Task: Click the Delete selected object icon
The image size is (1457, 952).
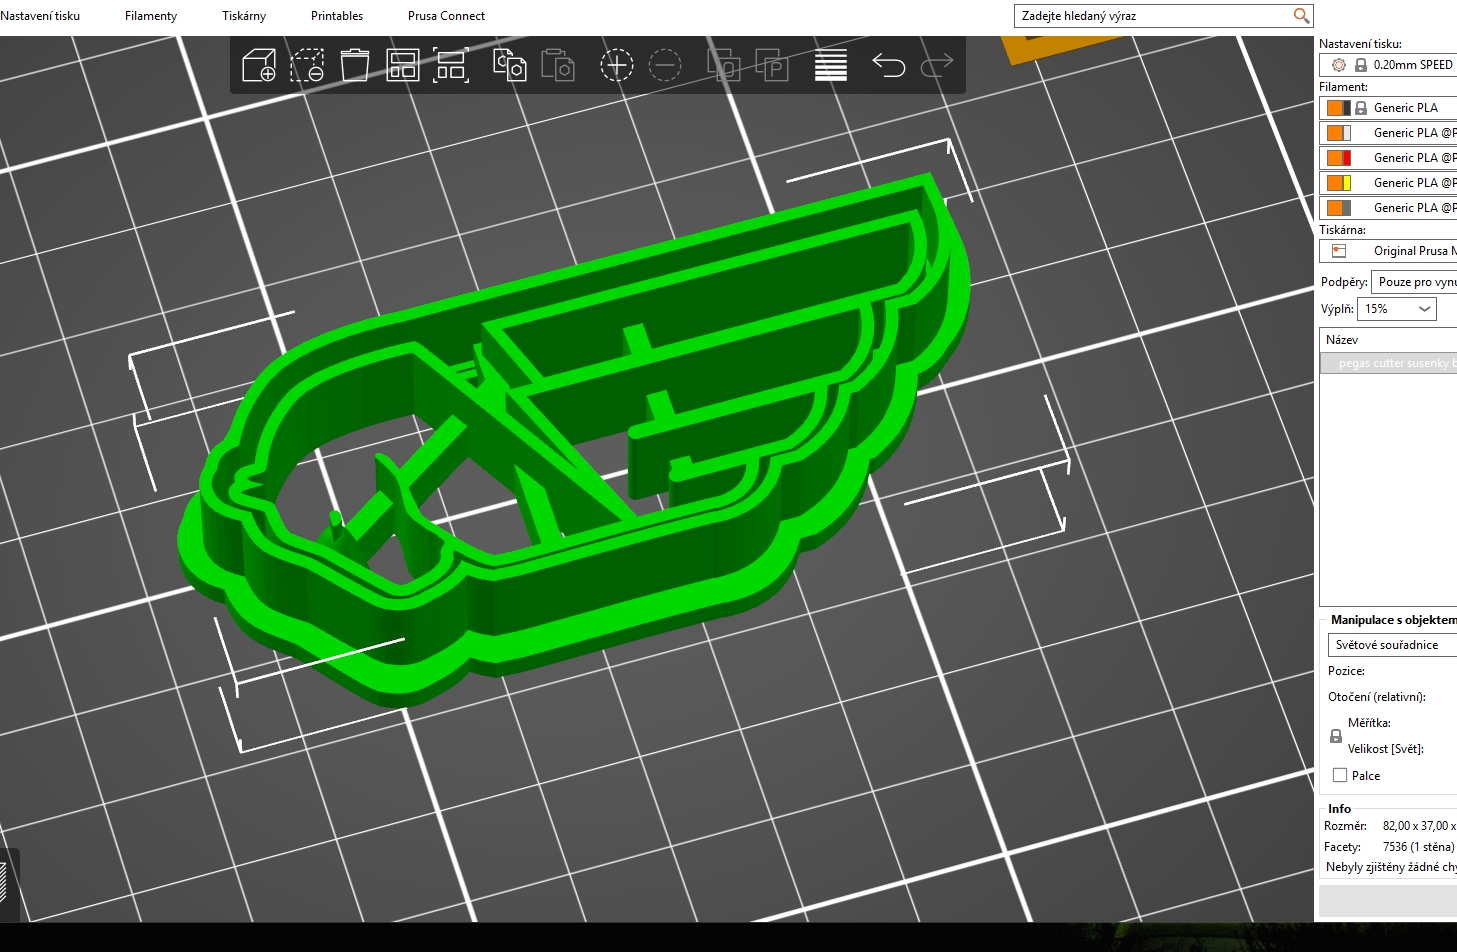Action: 307,66
